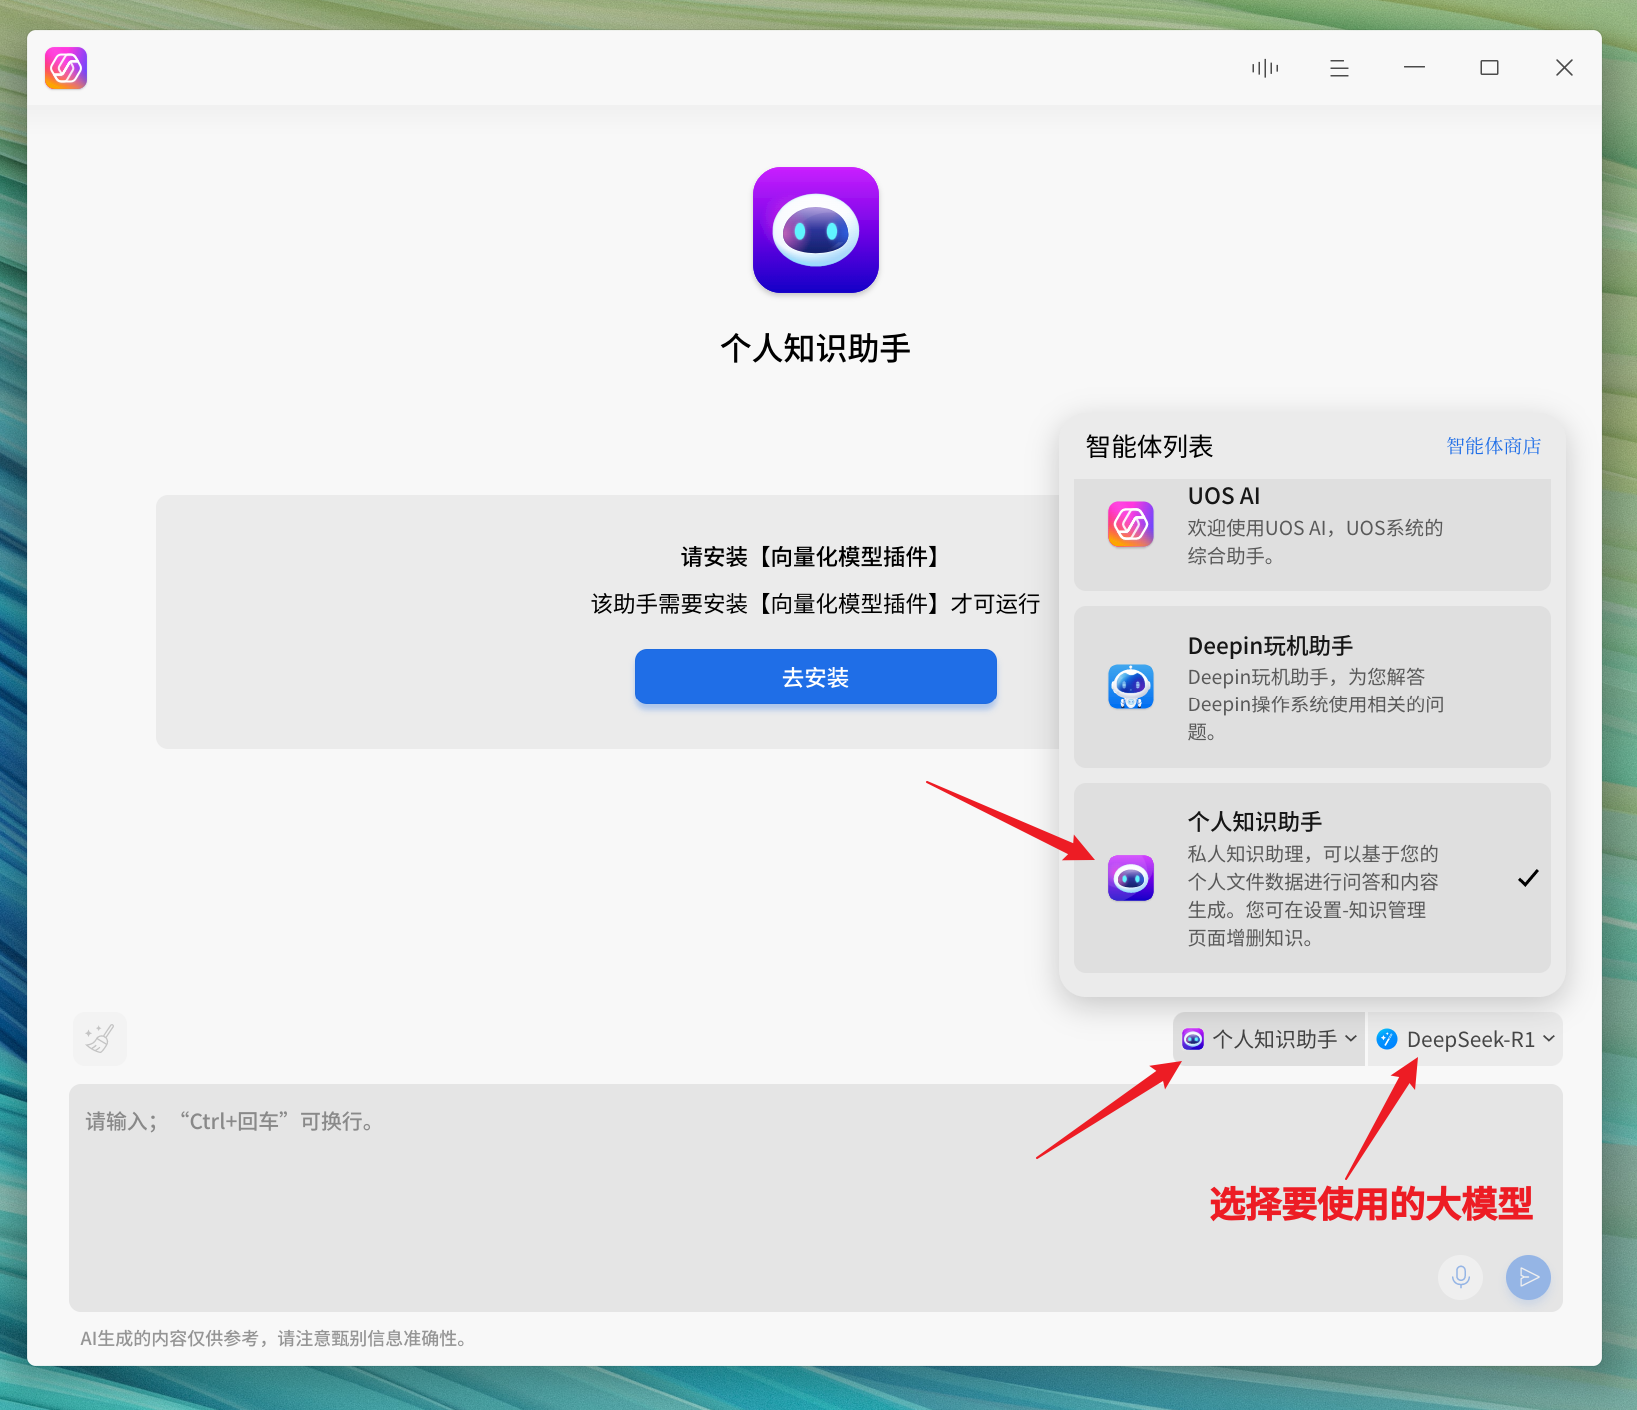The width and height of the screenshot is (1637, 1410).
Task: Click the clear conversation broom icon
Action: [100, 1038]
